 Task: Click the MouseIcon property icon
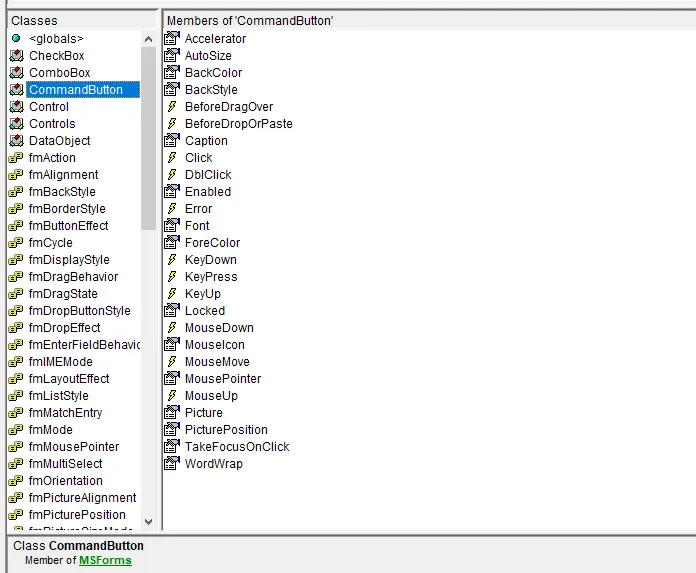click(172, 344)
